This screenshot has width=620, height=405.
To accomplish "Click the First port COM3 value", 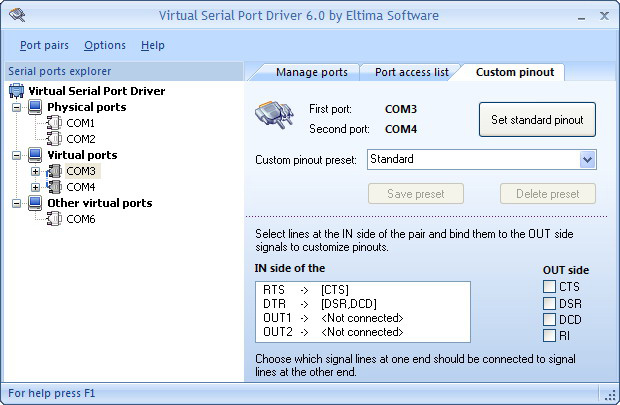I will tap(401, 109).
